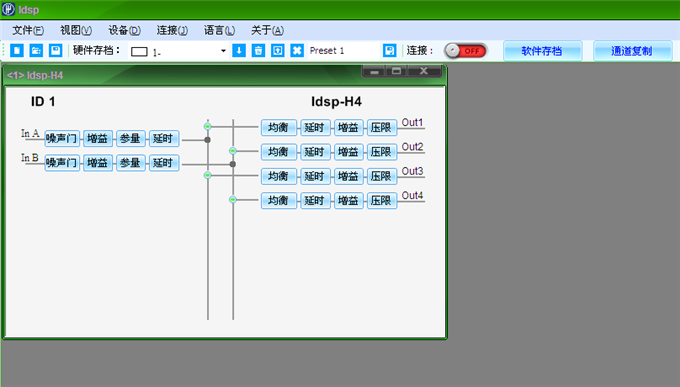The height and width of the screenshot is (387, 680).
Task: Toggle the connection OFF switch
Action: (x=465, y=51)
